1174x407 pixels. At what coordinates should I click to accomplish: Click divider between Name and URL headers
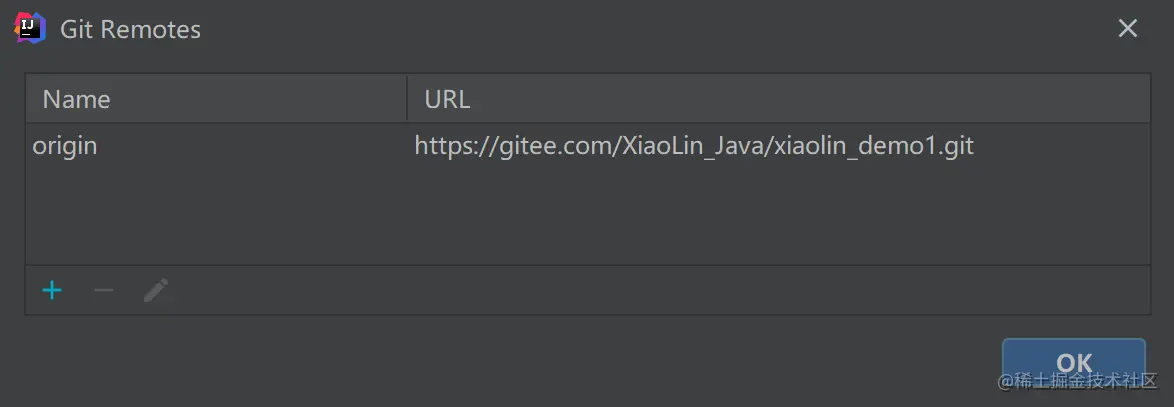pos(407,99)
